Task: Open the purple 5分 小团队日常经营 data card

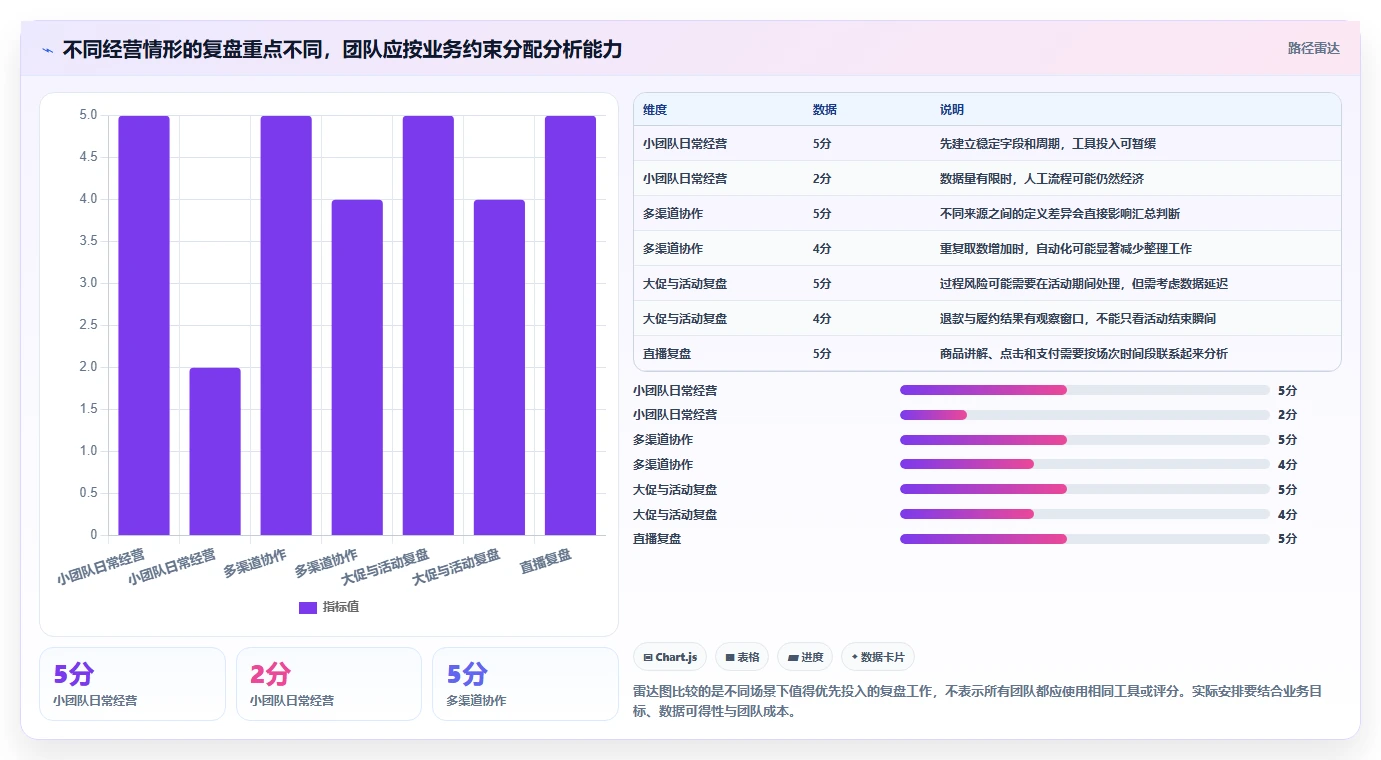Action: click(132, 684)
